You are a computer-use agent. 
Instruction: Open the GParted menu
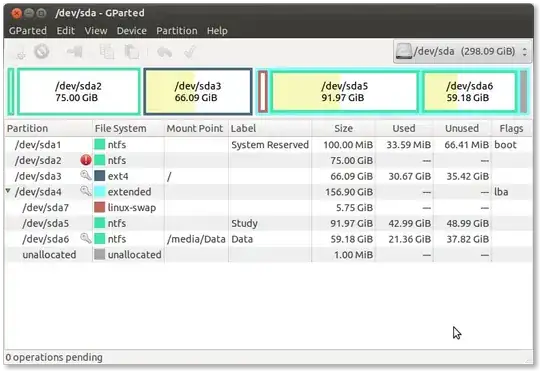28,31
